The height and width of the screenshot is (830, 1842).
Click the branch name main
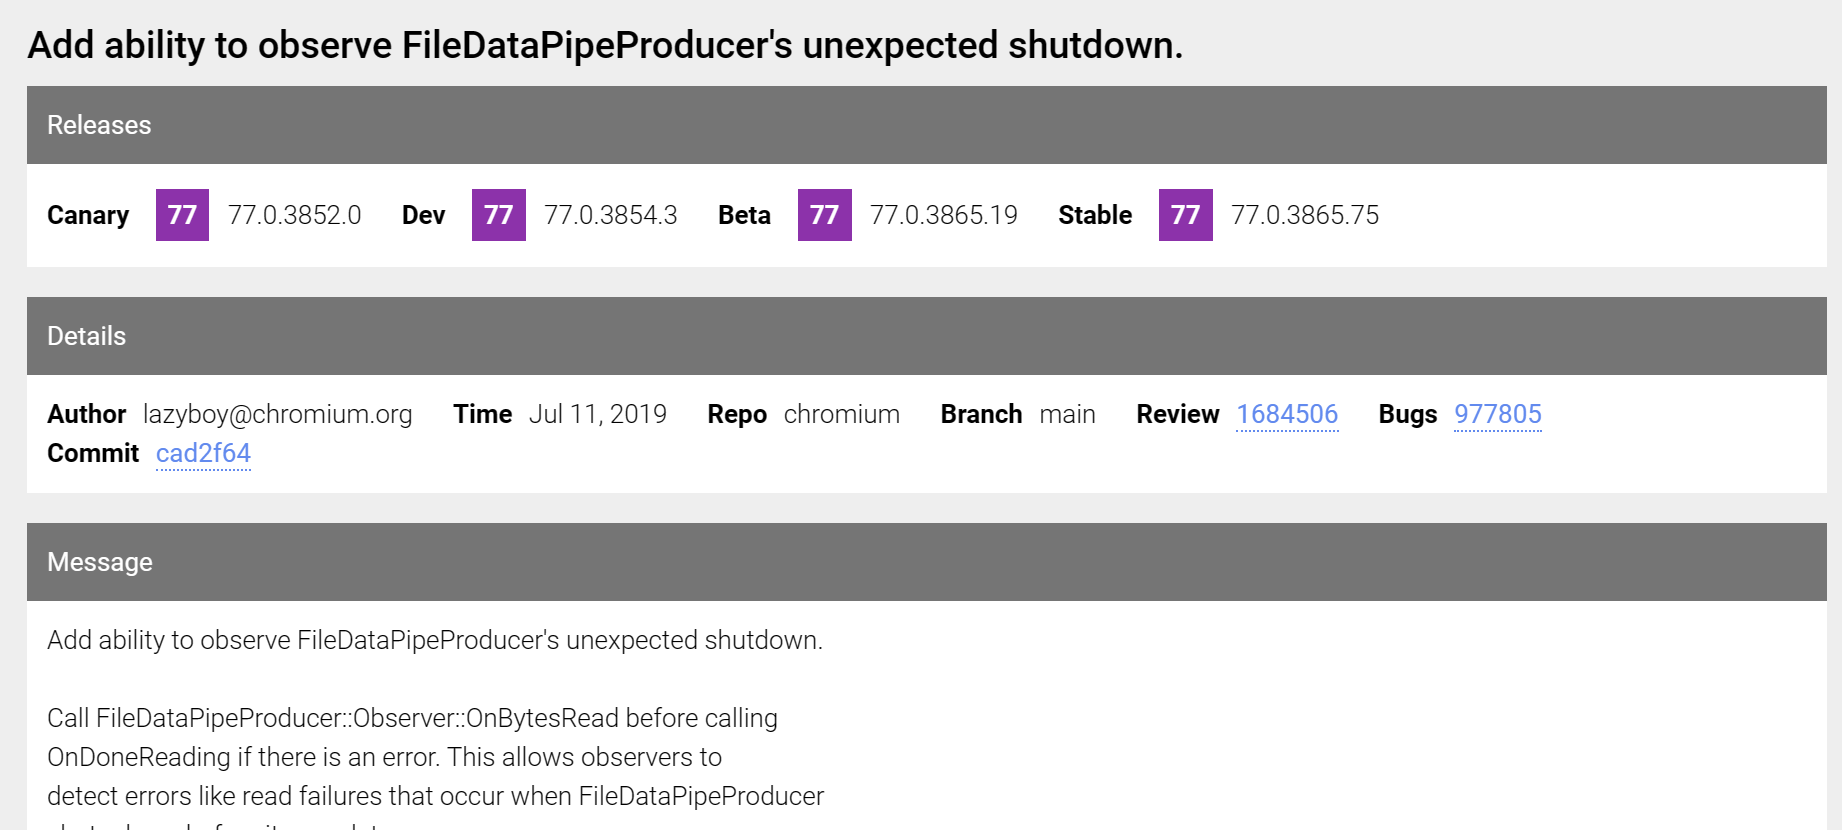pos(1067,414)
